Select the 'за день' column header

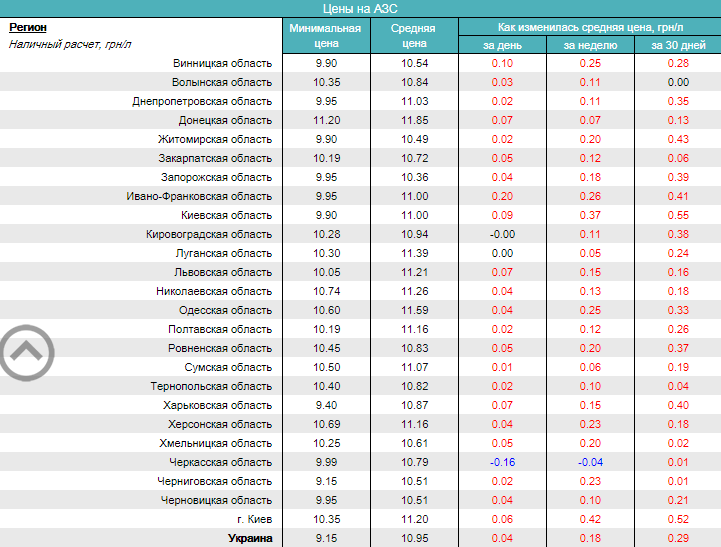point(501,45)
